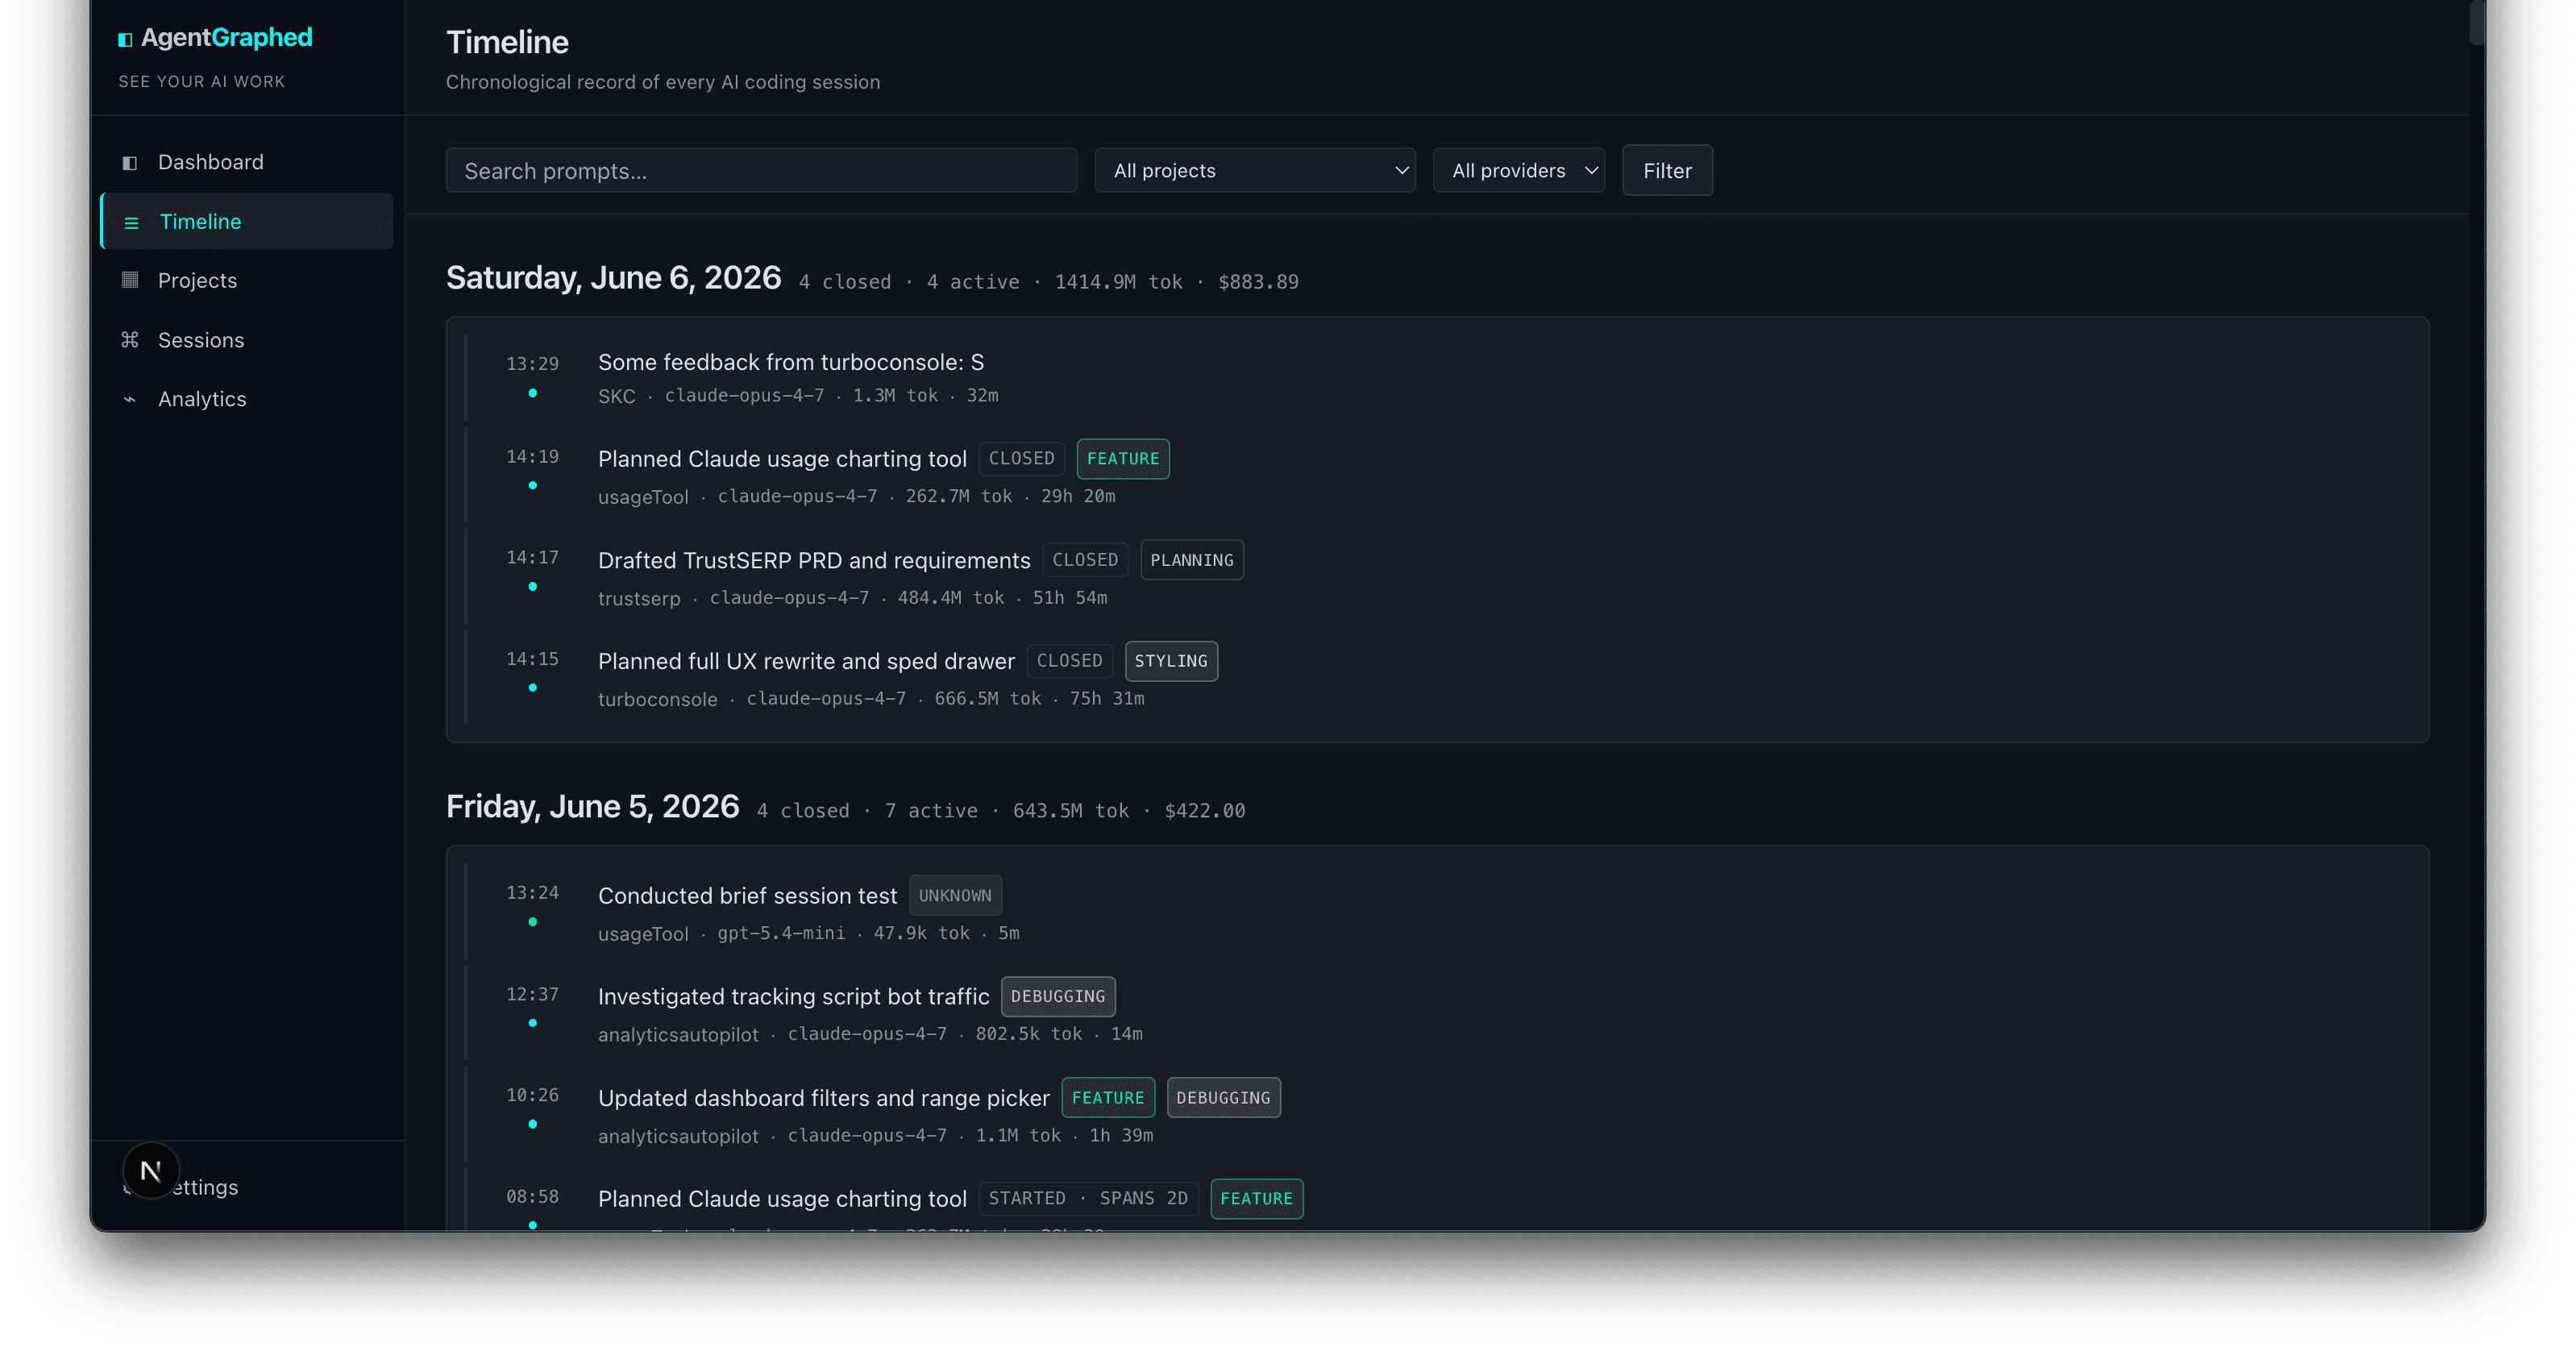
Task: Click the '$422.00' daily cost
Action: [x=1205, y=811]
